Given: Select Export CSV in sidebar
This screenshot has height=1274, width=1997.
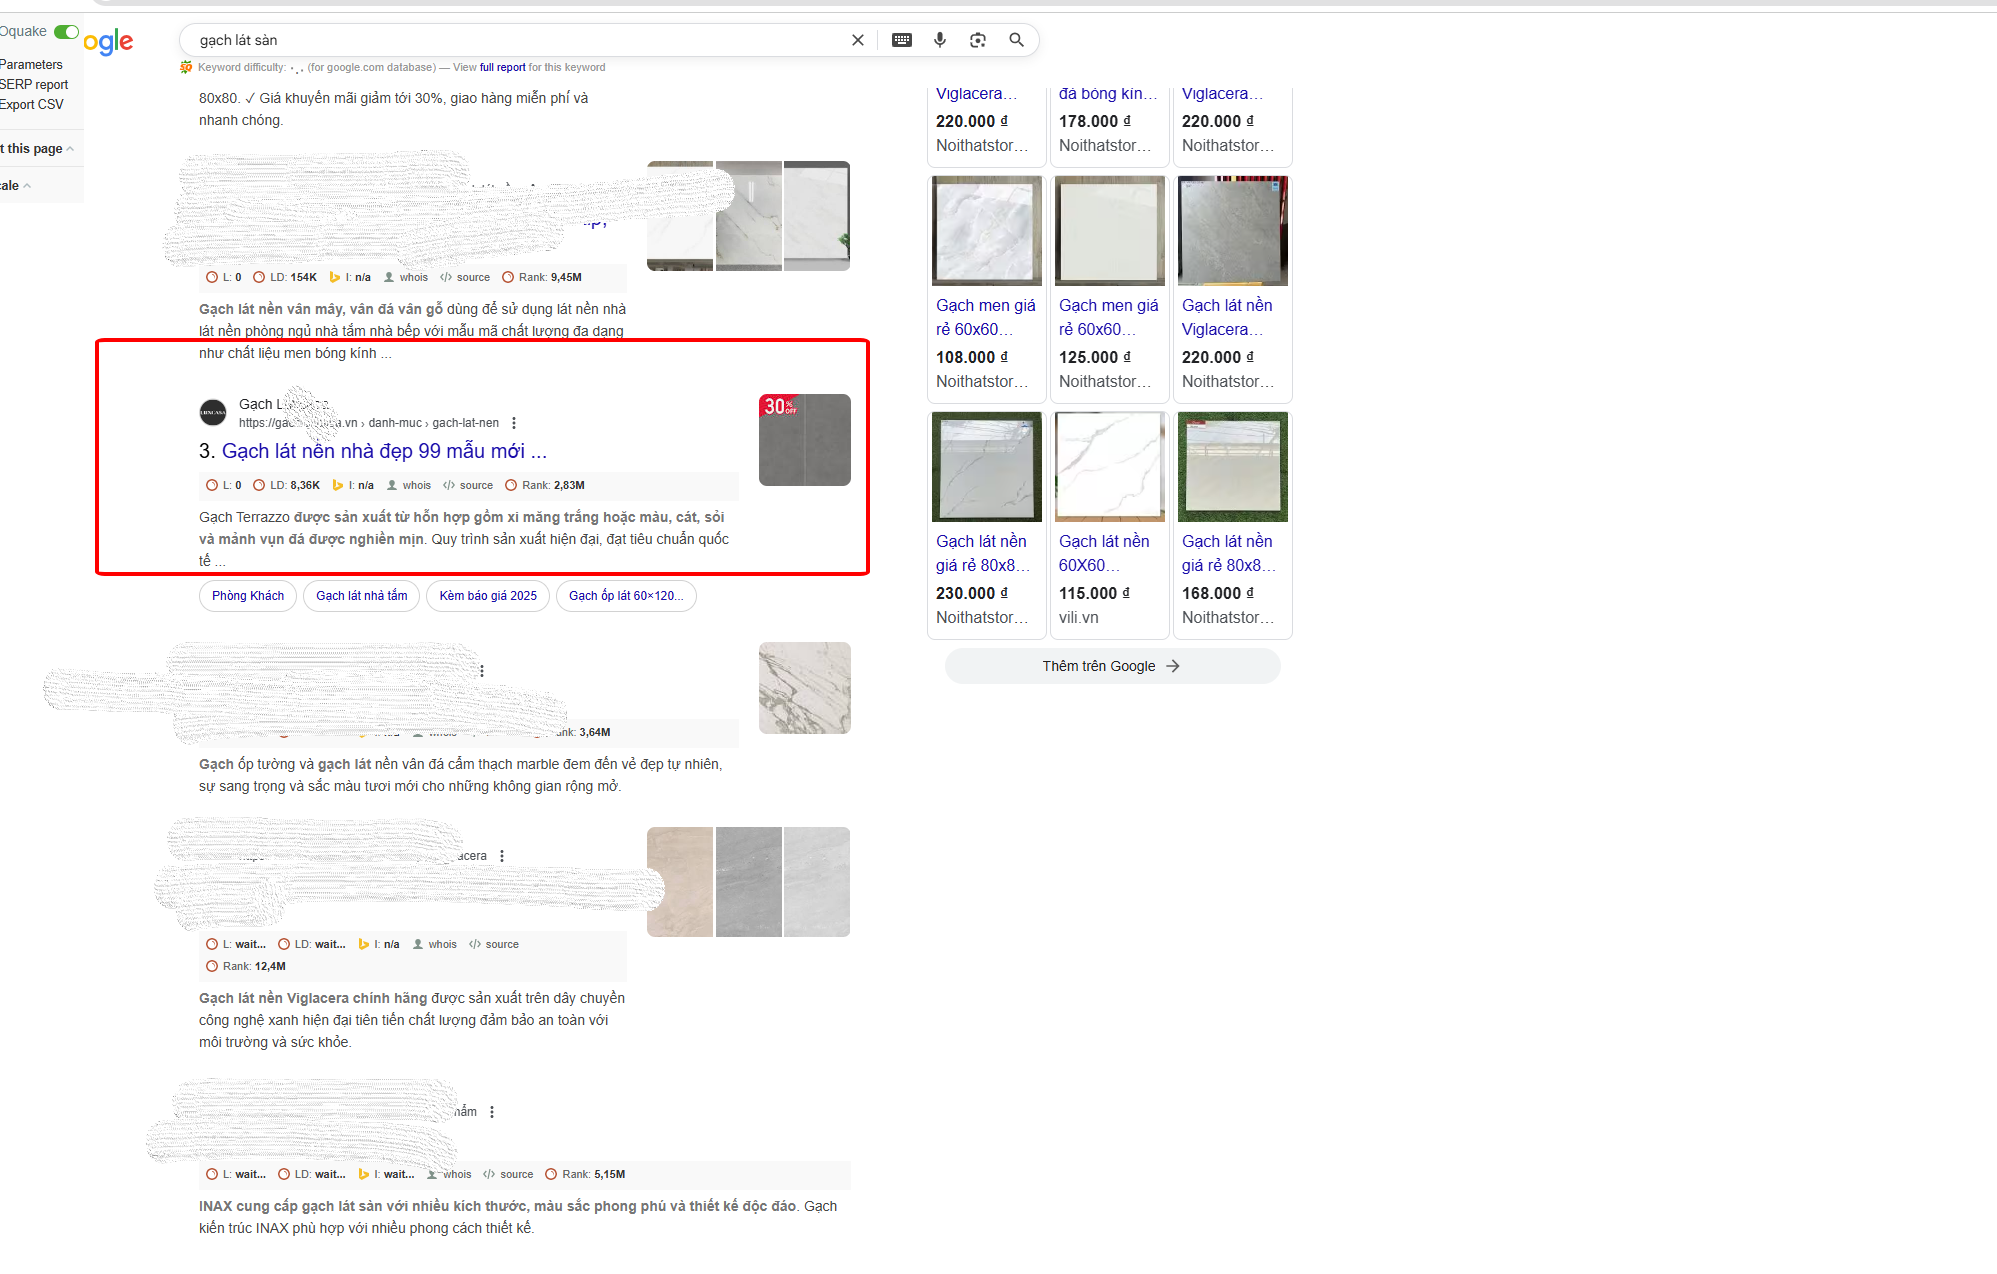Looking at the screenshot, I should pos(32,105).
